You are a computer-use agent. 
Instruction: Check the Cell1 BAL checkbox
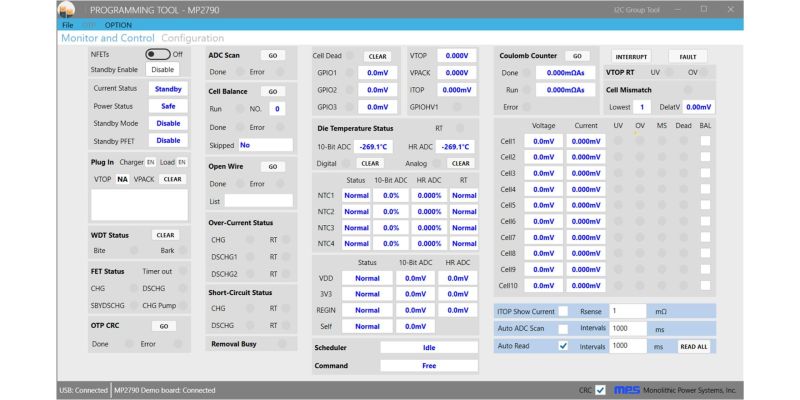pos(705,141)
